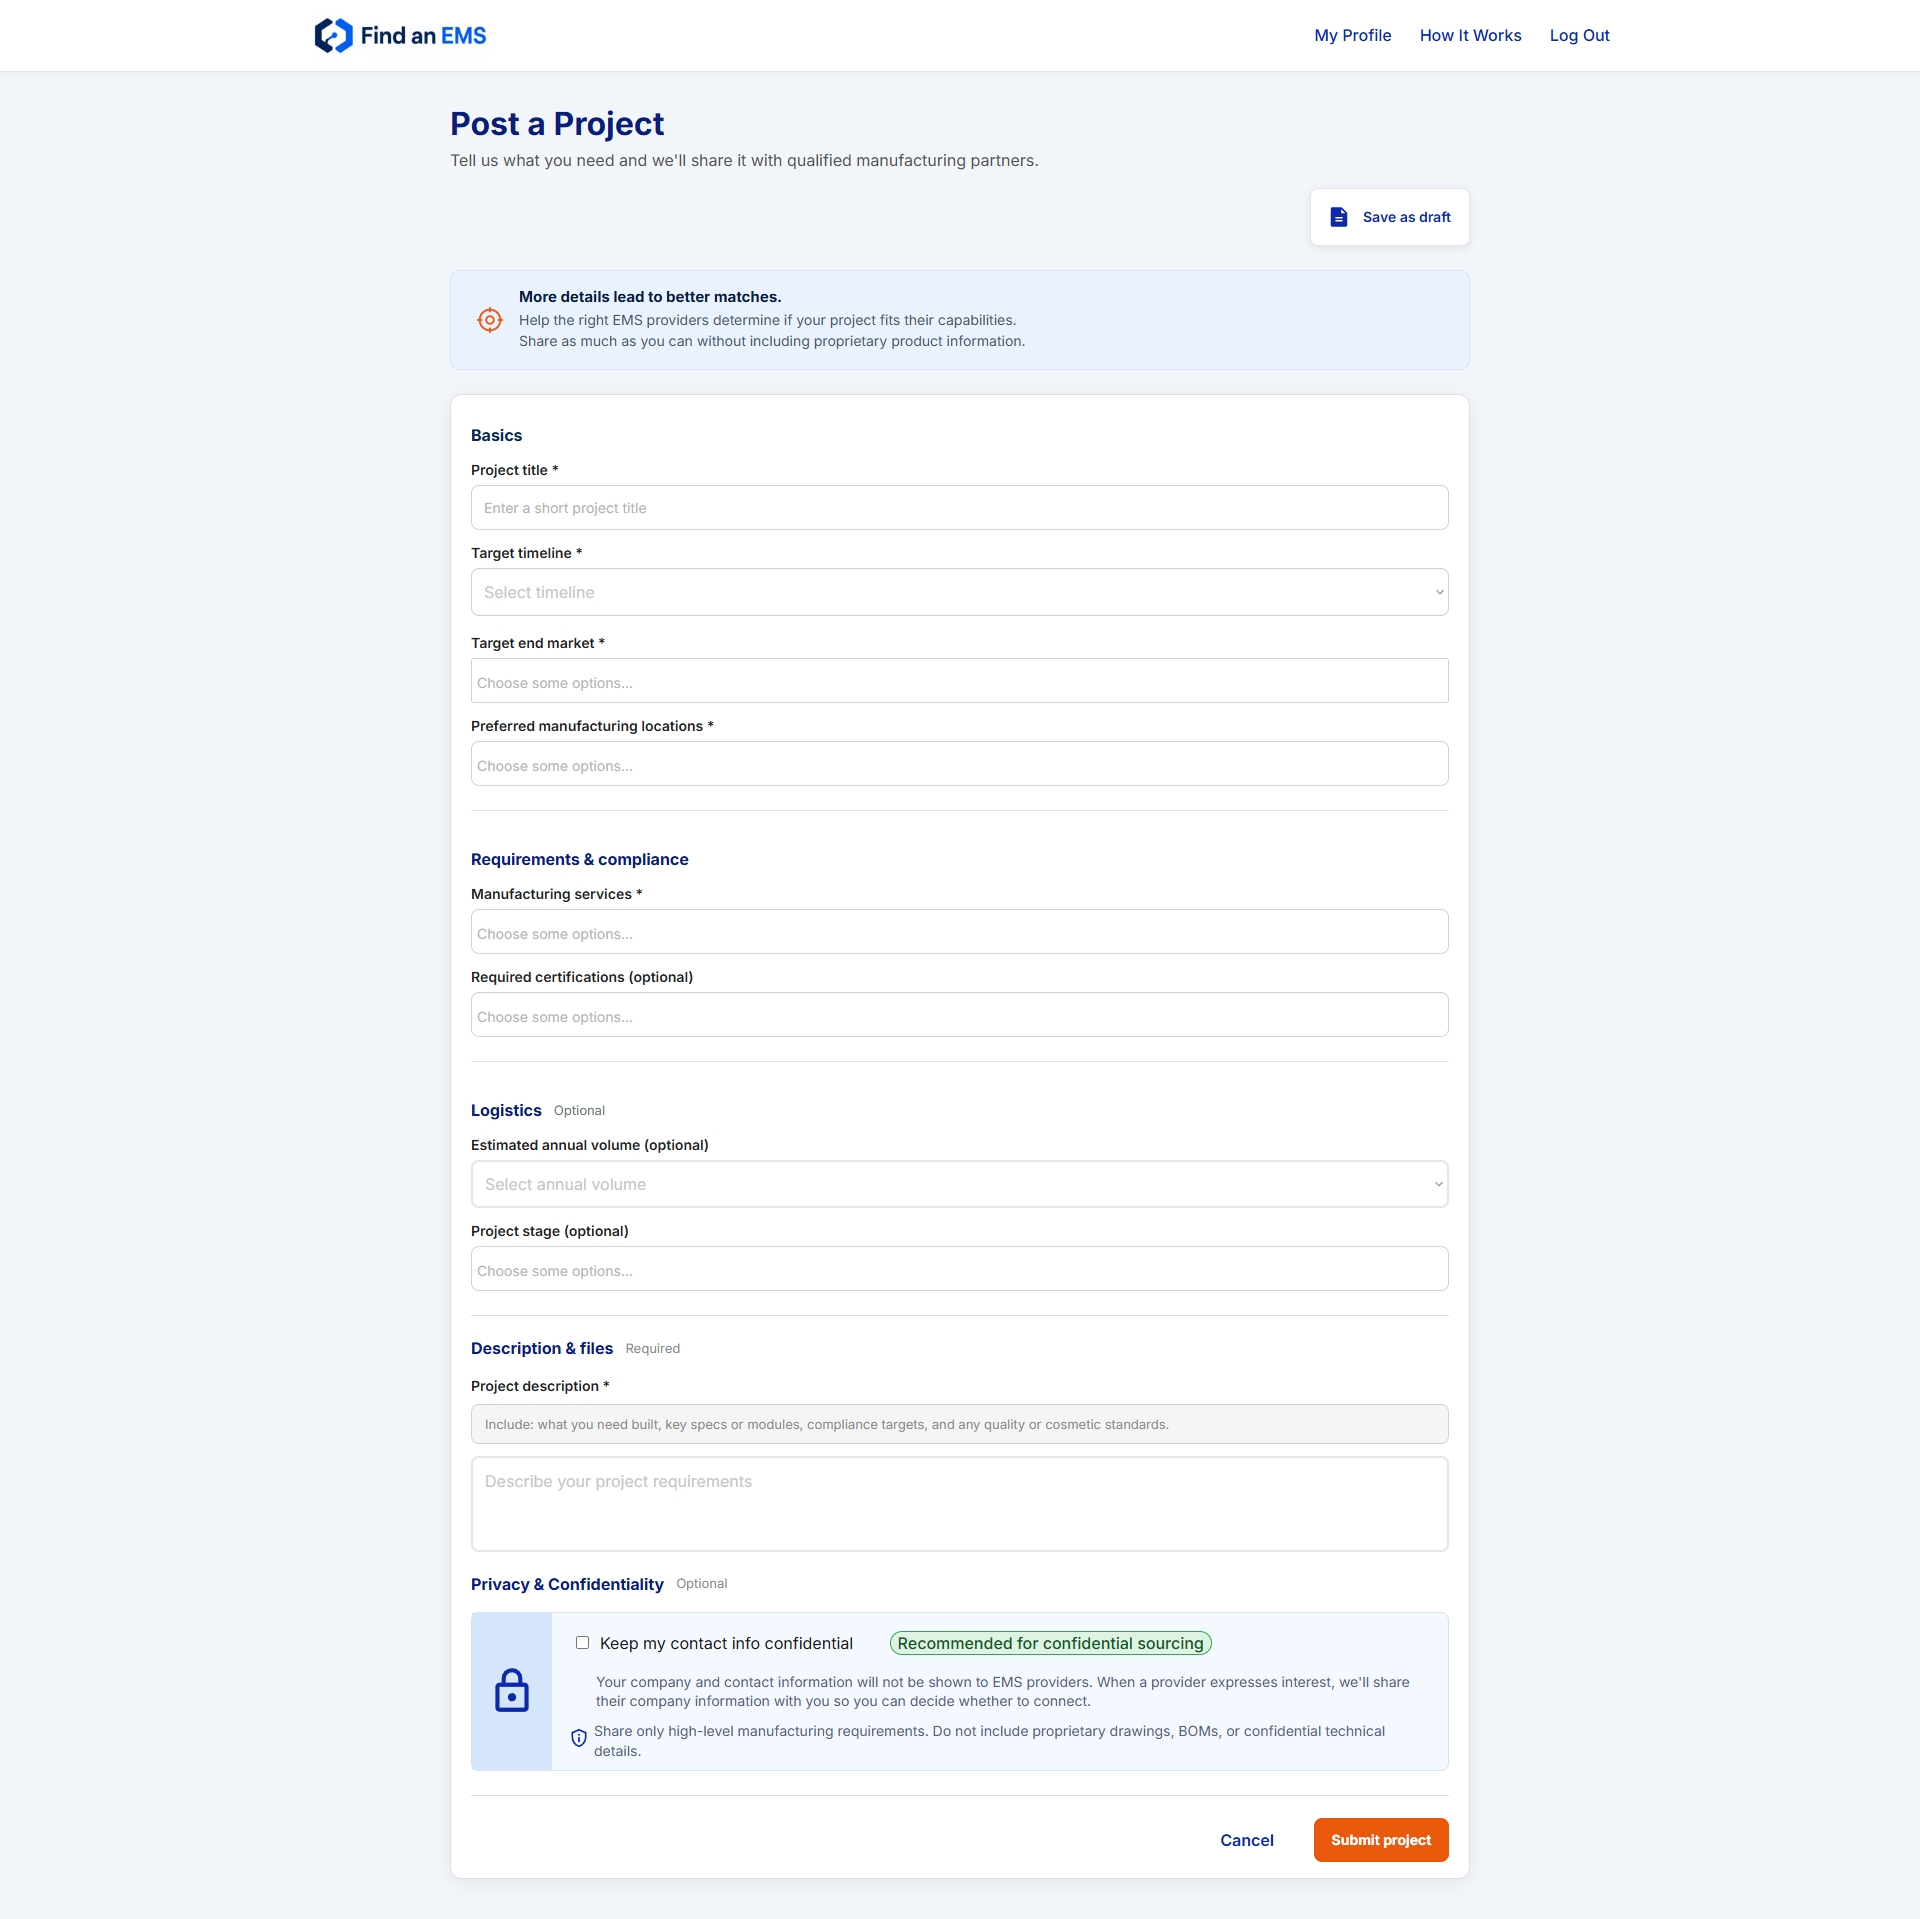Click the Find an EMS brand text

424,36
